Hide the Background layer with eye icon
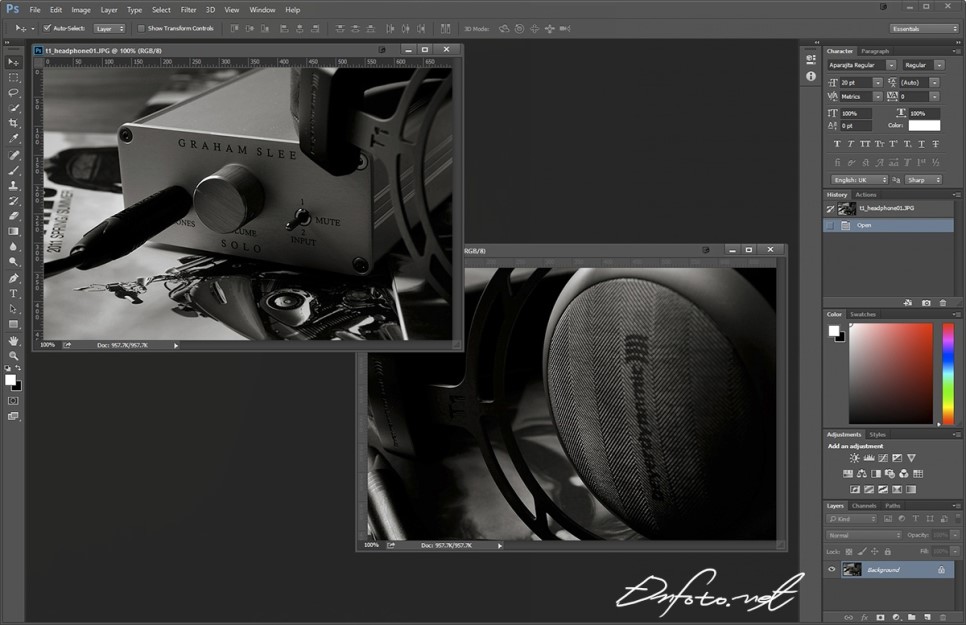The height and width of the screenshot is (625, 966). pyautogui.click(x=832, y=570)
